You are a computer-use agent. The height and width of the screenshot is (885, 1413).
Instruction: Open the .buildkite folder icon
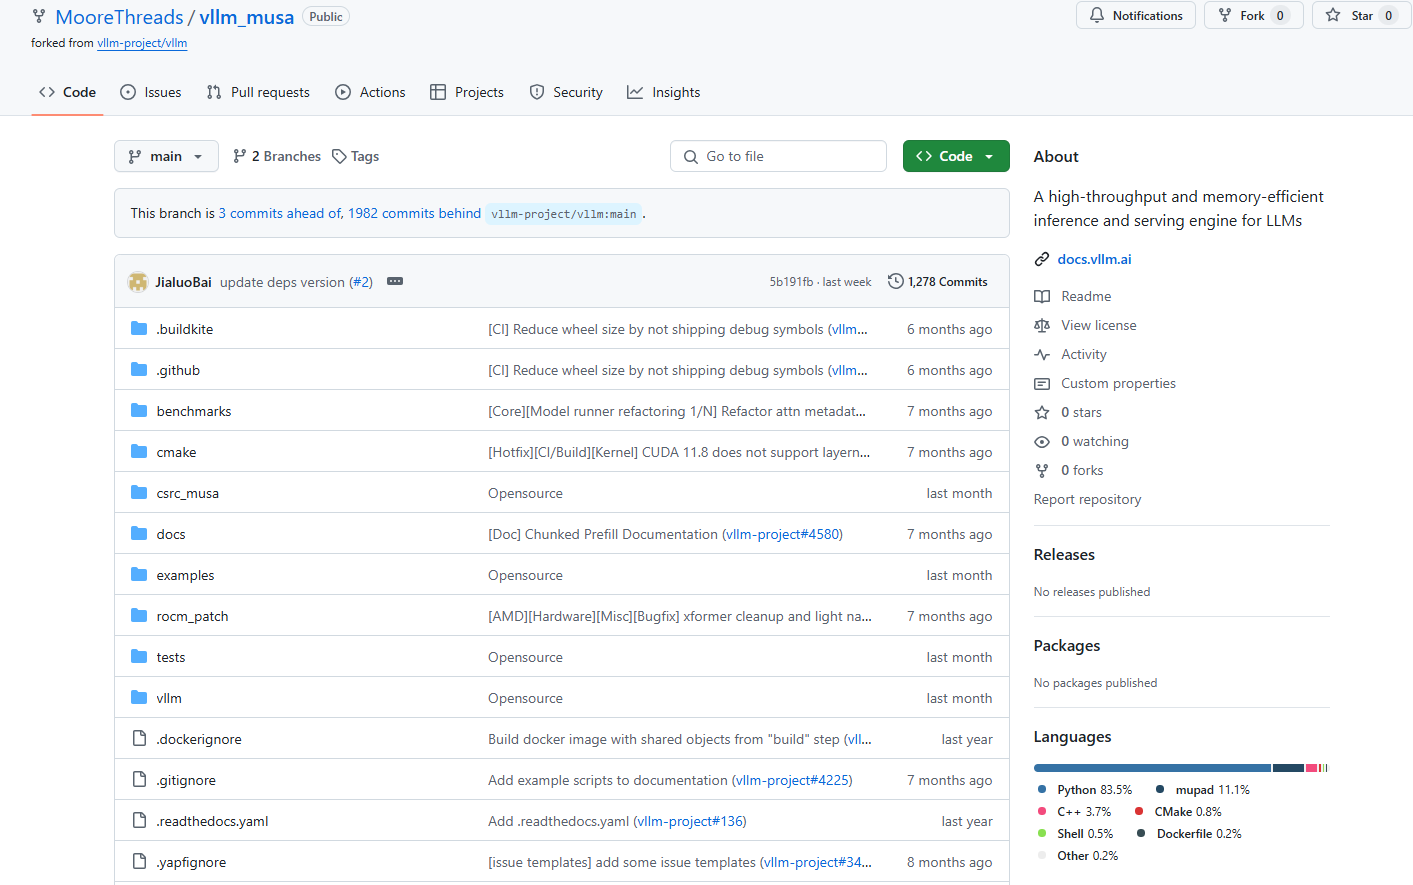[x=139, y=329]
